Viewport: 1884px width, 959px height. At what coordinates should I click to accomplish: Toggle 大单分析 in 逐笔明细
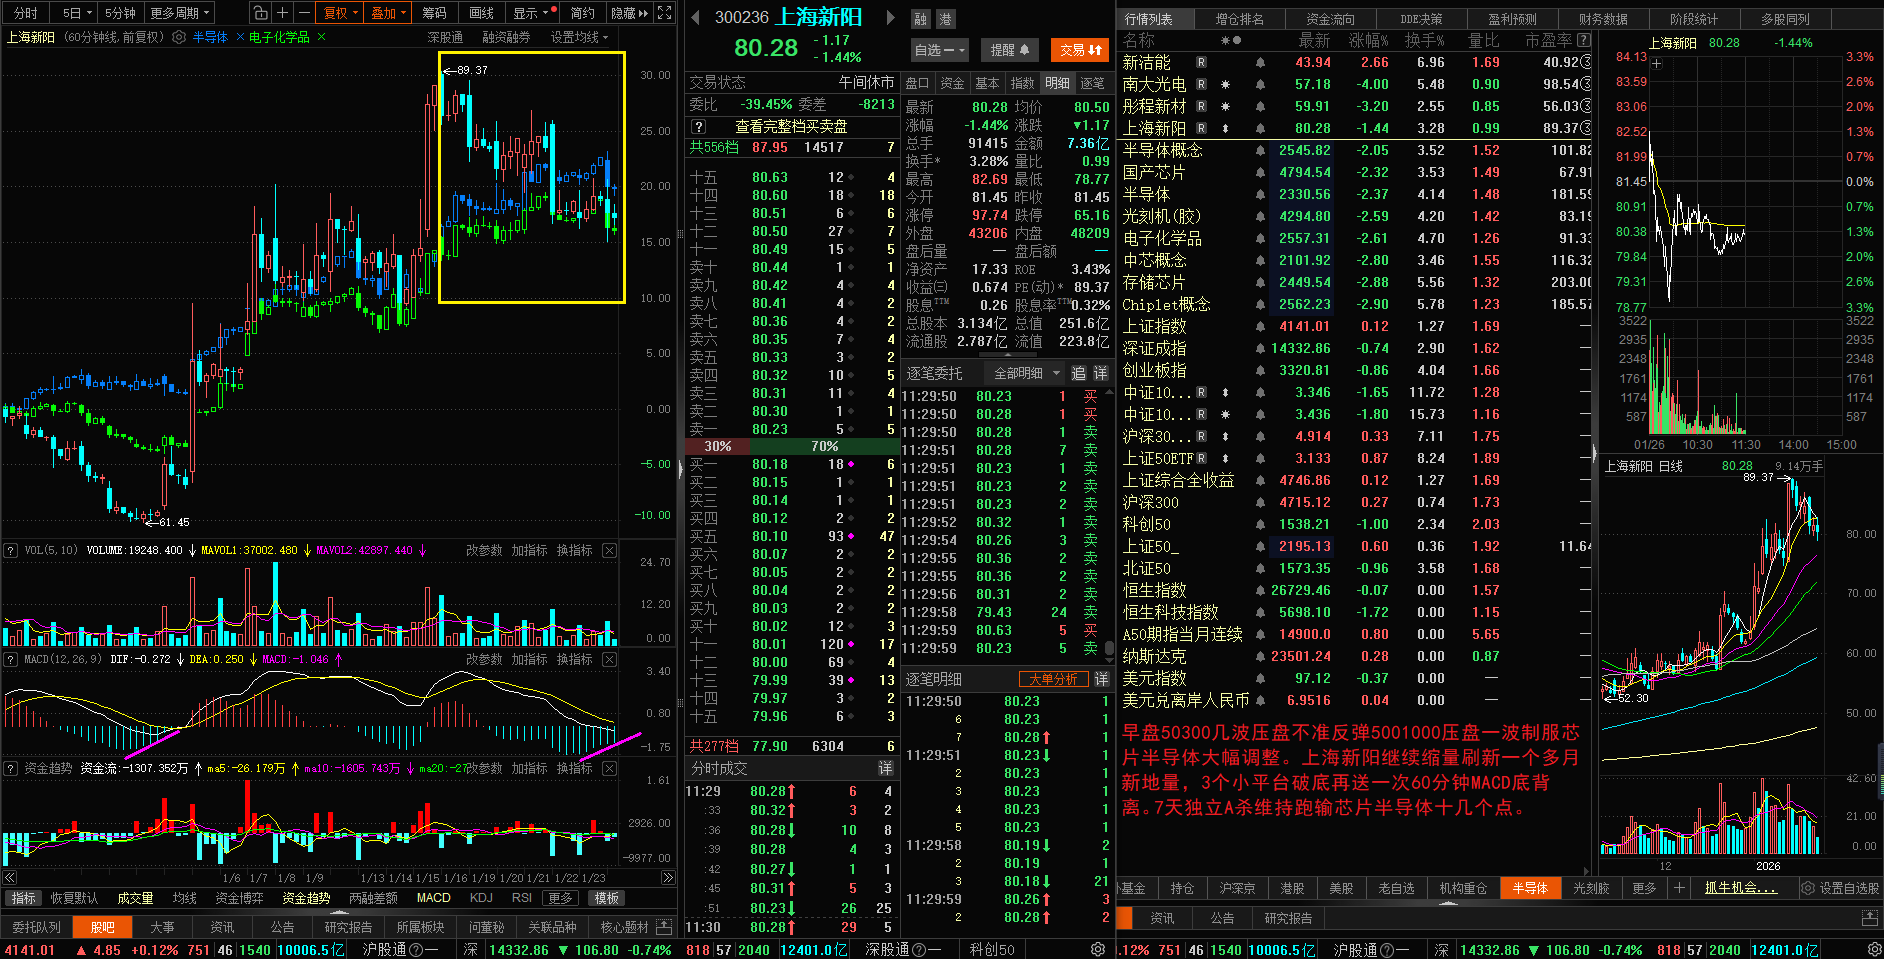(1053, 679)
